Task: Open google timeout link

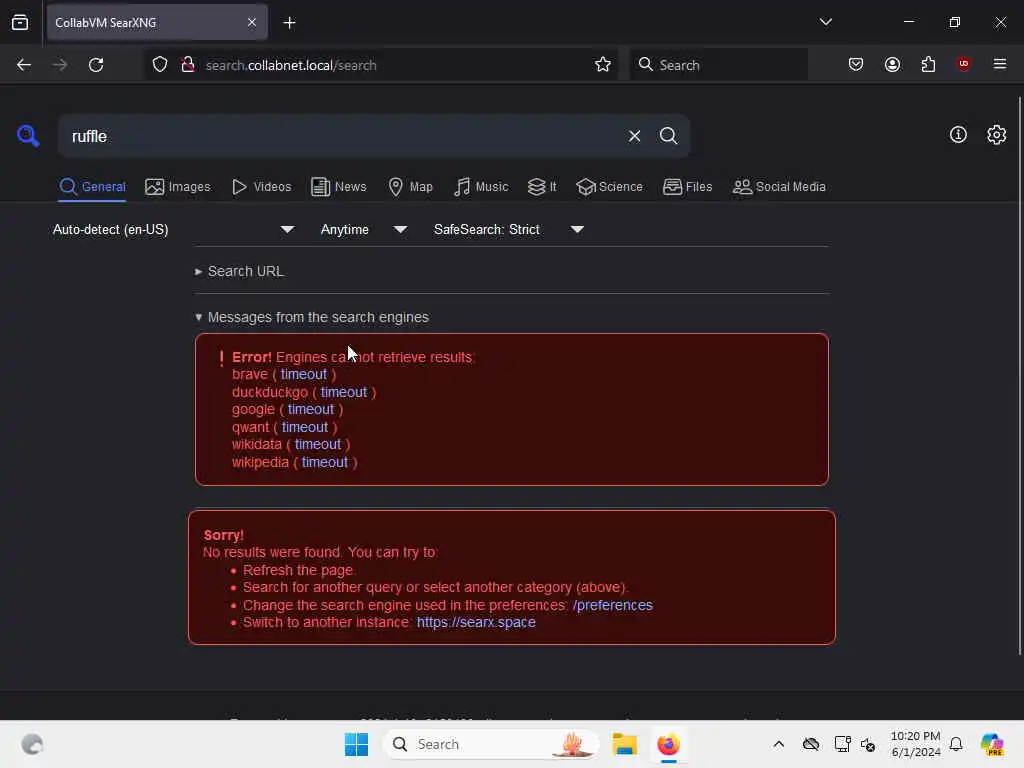Action: (311, 409)
